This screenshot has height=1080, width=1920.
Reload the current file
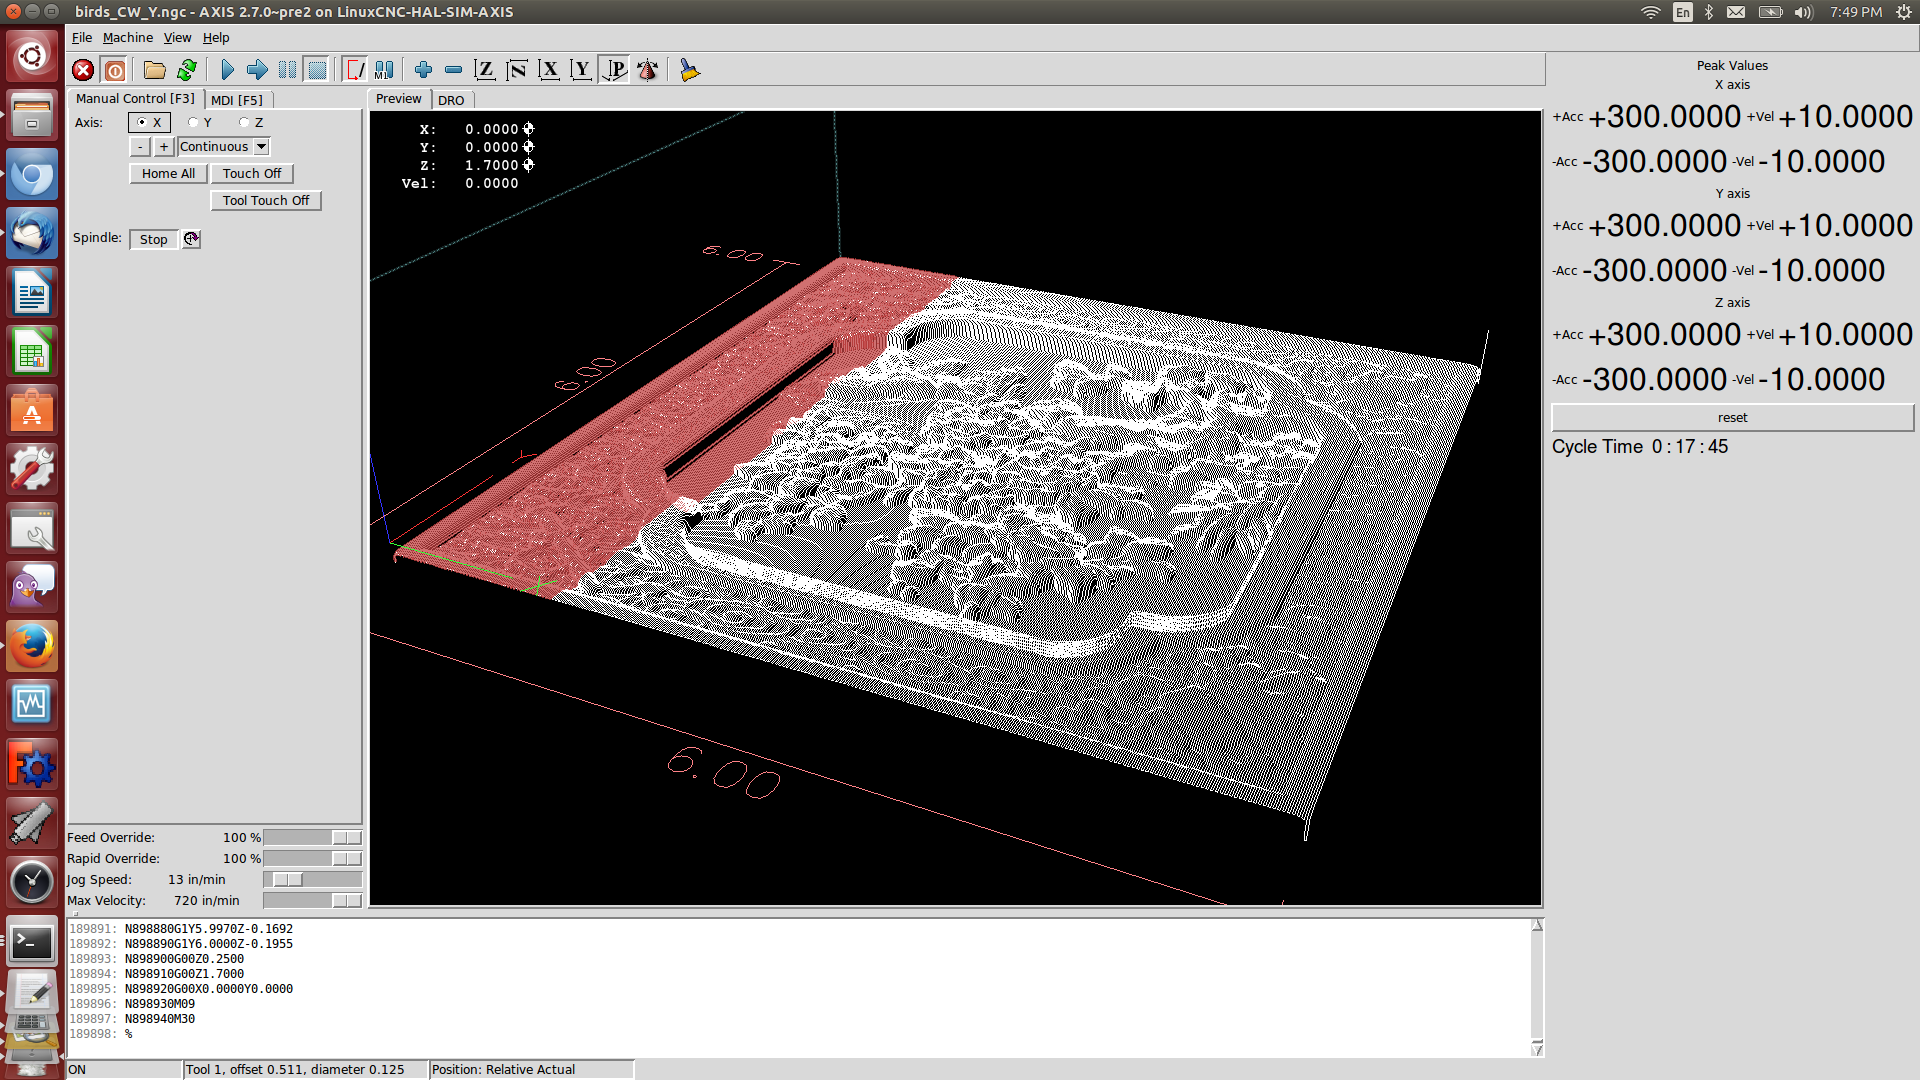coord(187,70)
